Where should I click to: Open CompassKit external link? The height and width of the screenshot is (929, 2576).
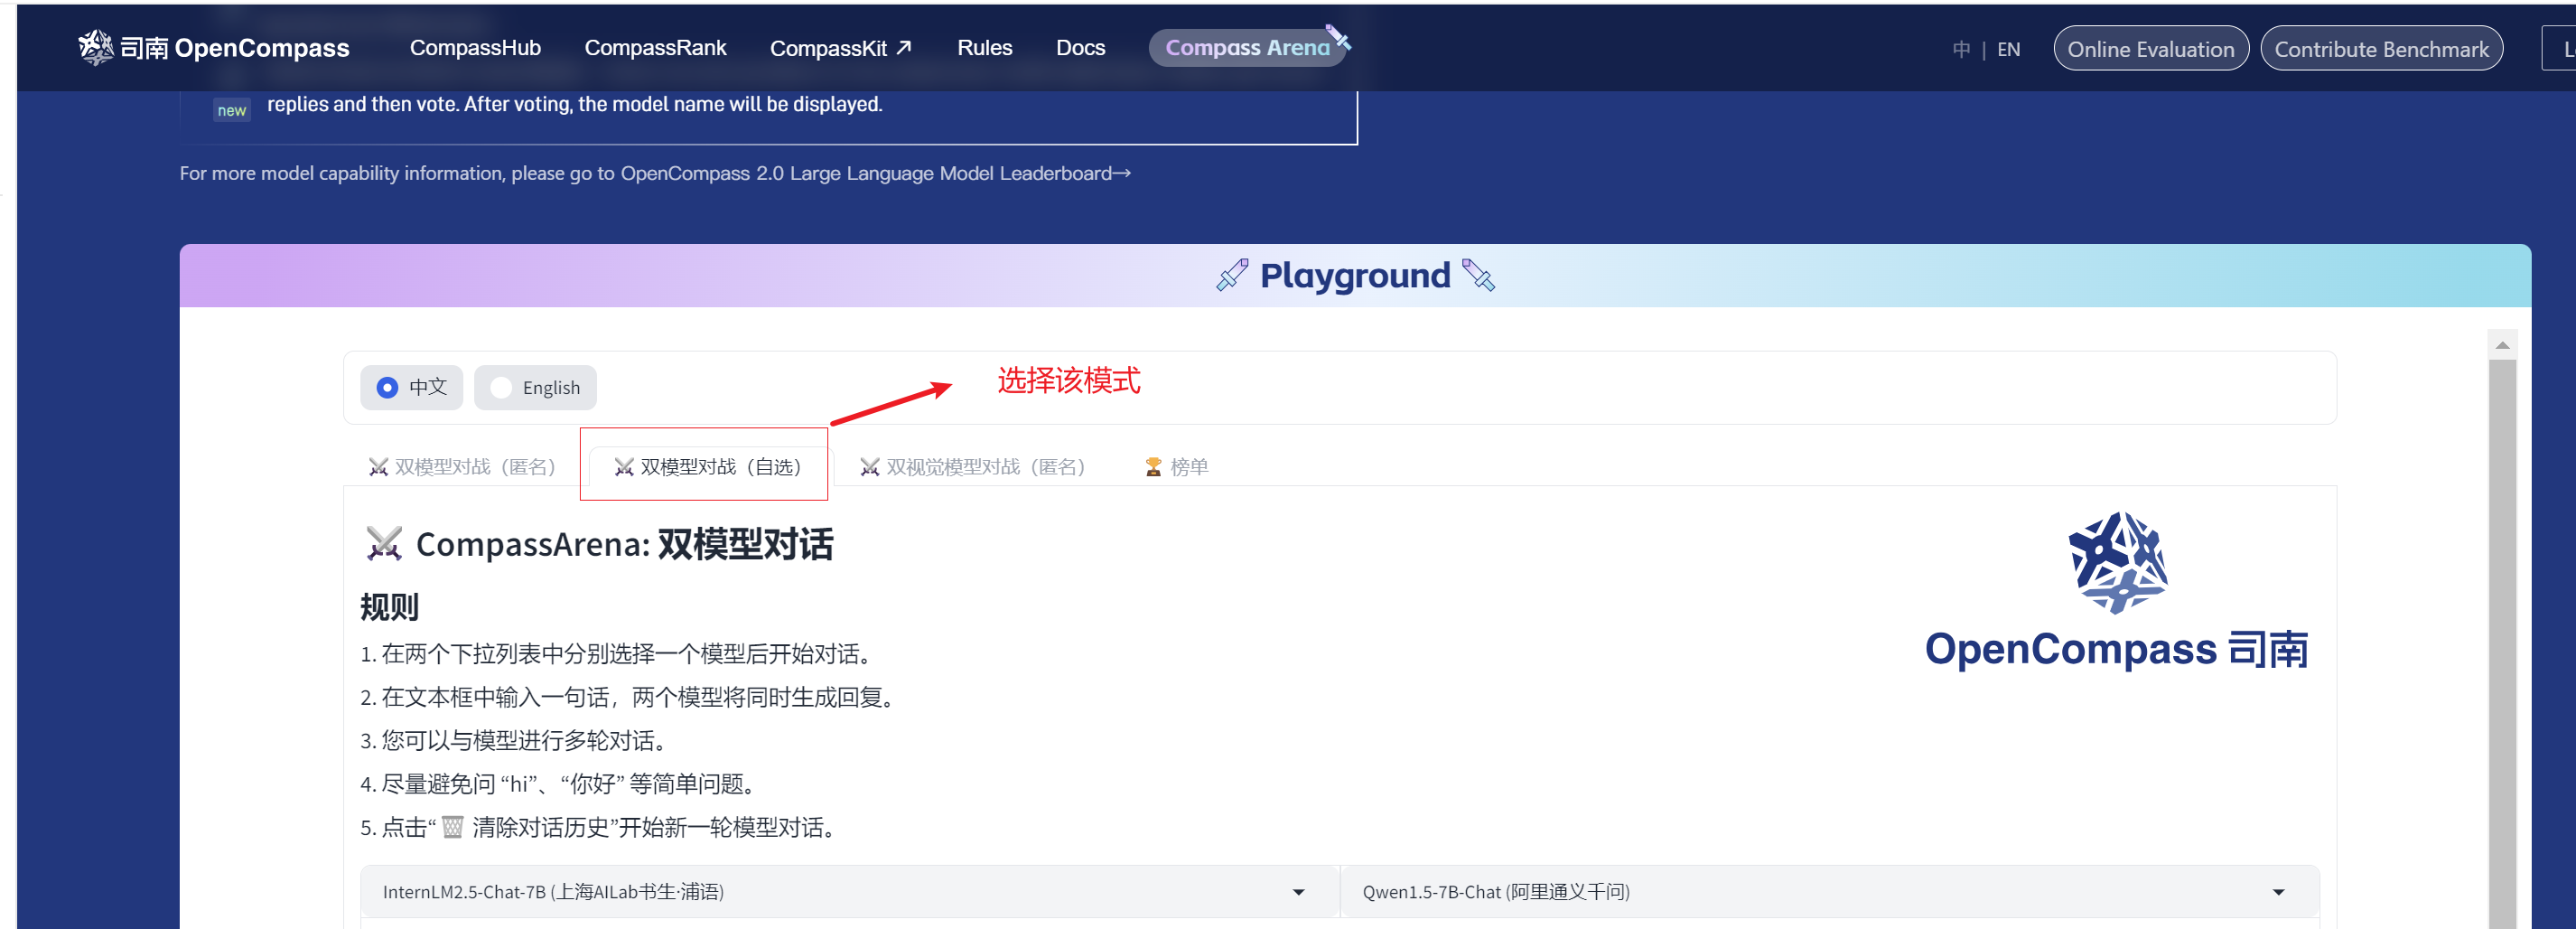[x=840, y=48]
